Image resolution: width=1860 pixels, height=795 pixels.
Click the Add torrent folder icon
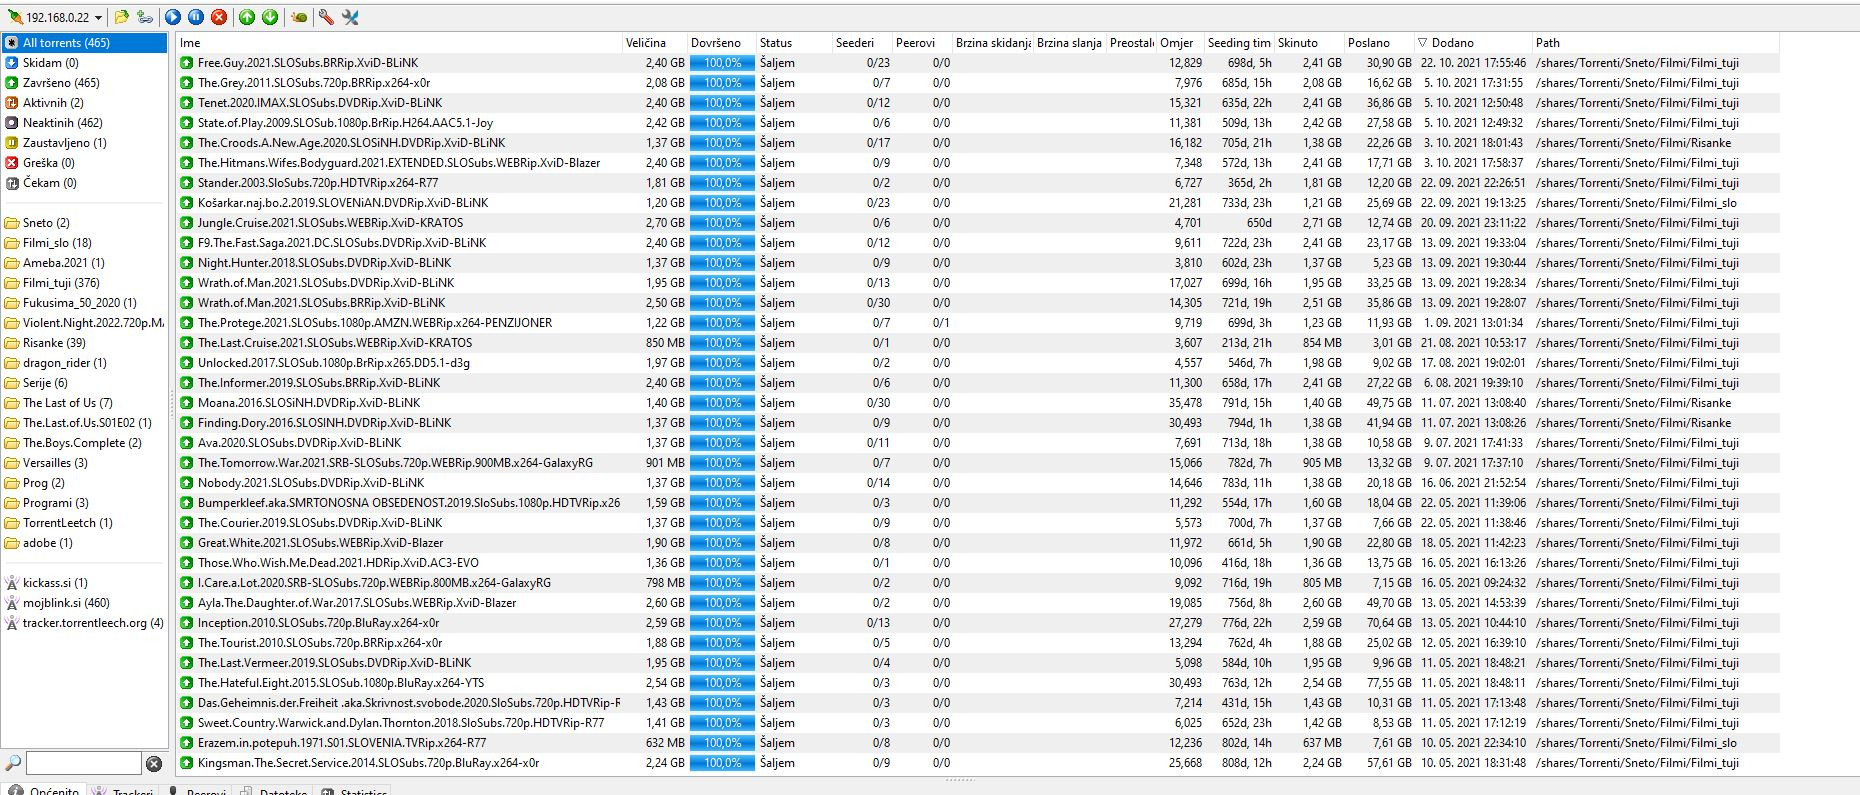122,17
